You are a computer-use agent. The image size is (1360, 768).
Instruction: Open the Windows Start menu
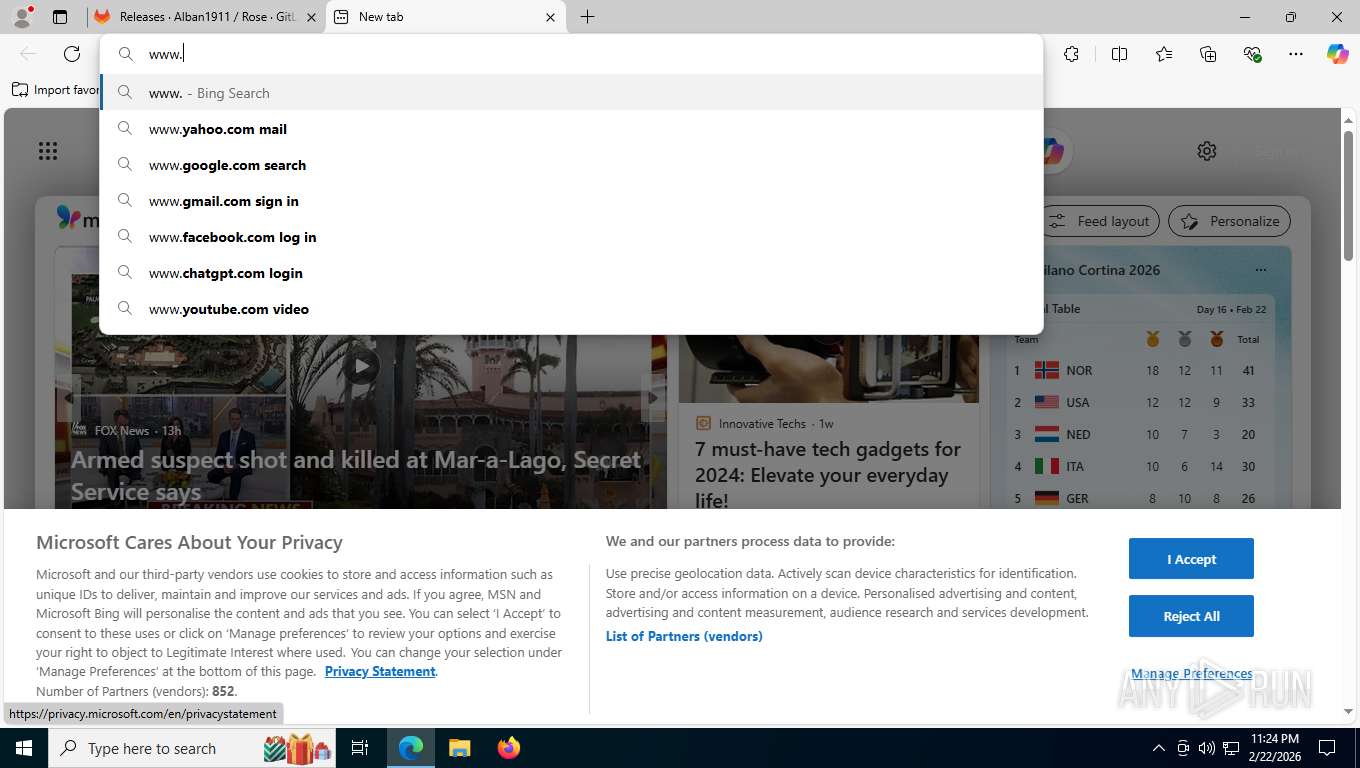(x=23, y=748)
